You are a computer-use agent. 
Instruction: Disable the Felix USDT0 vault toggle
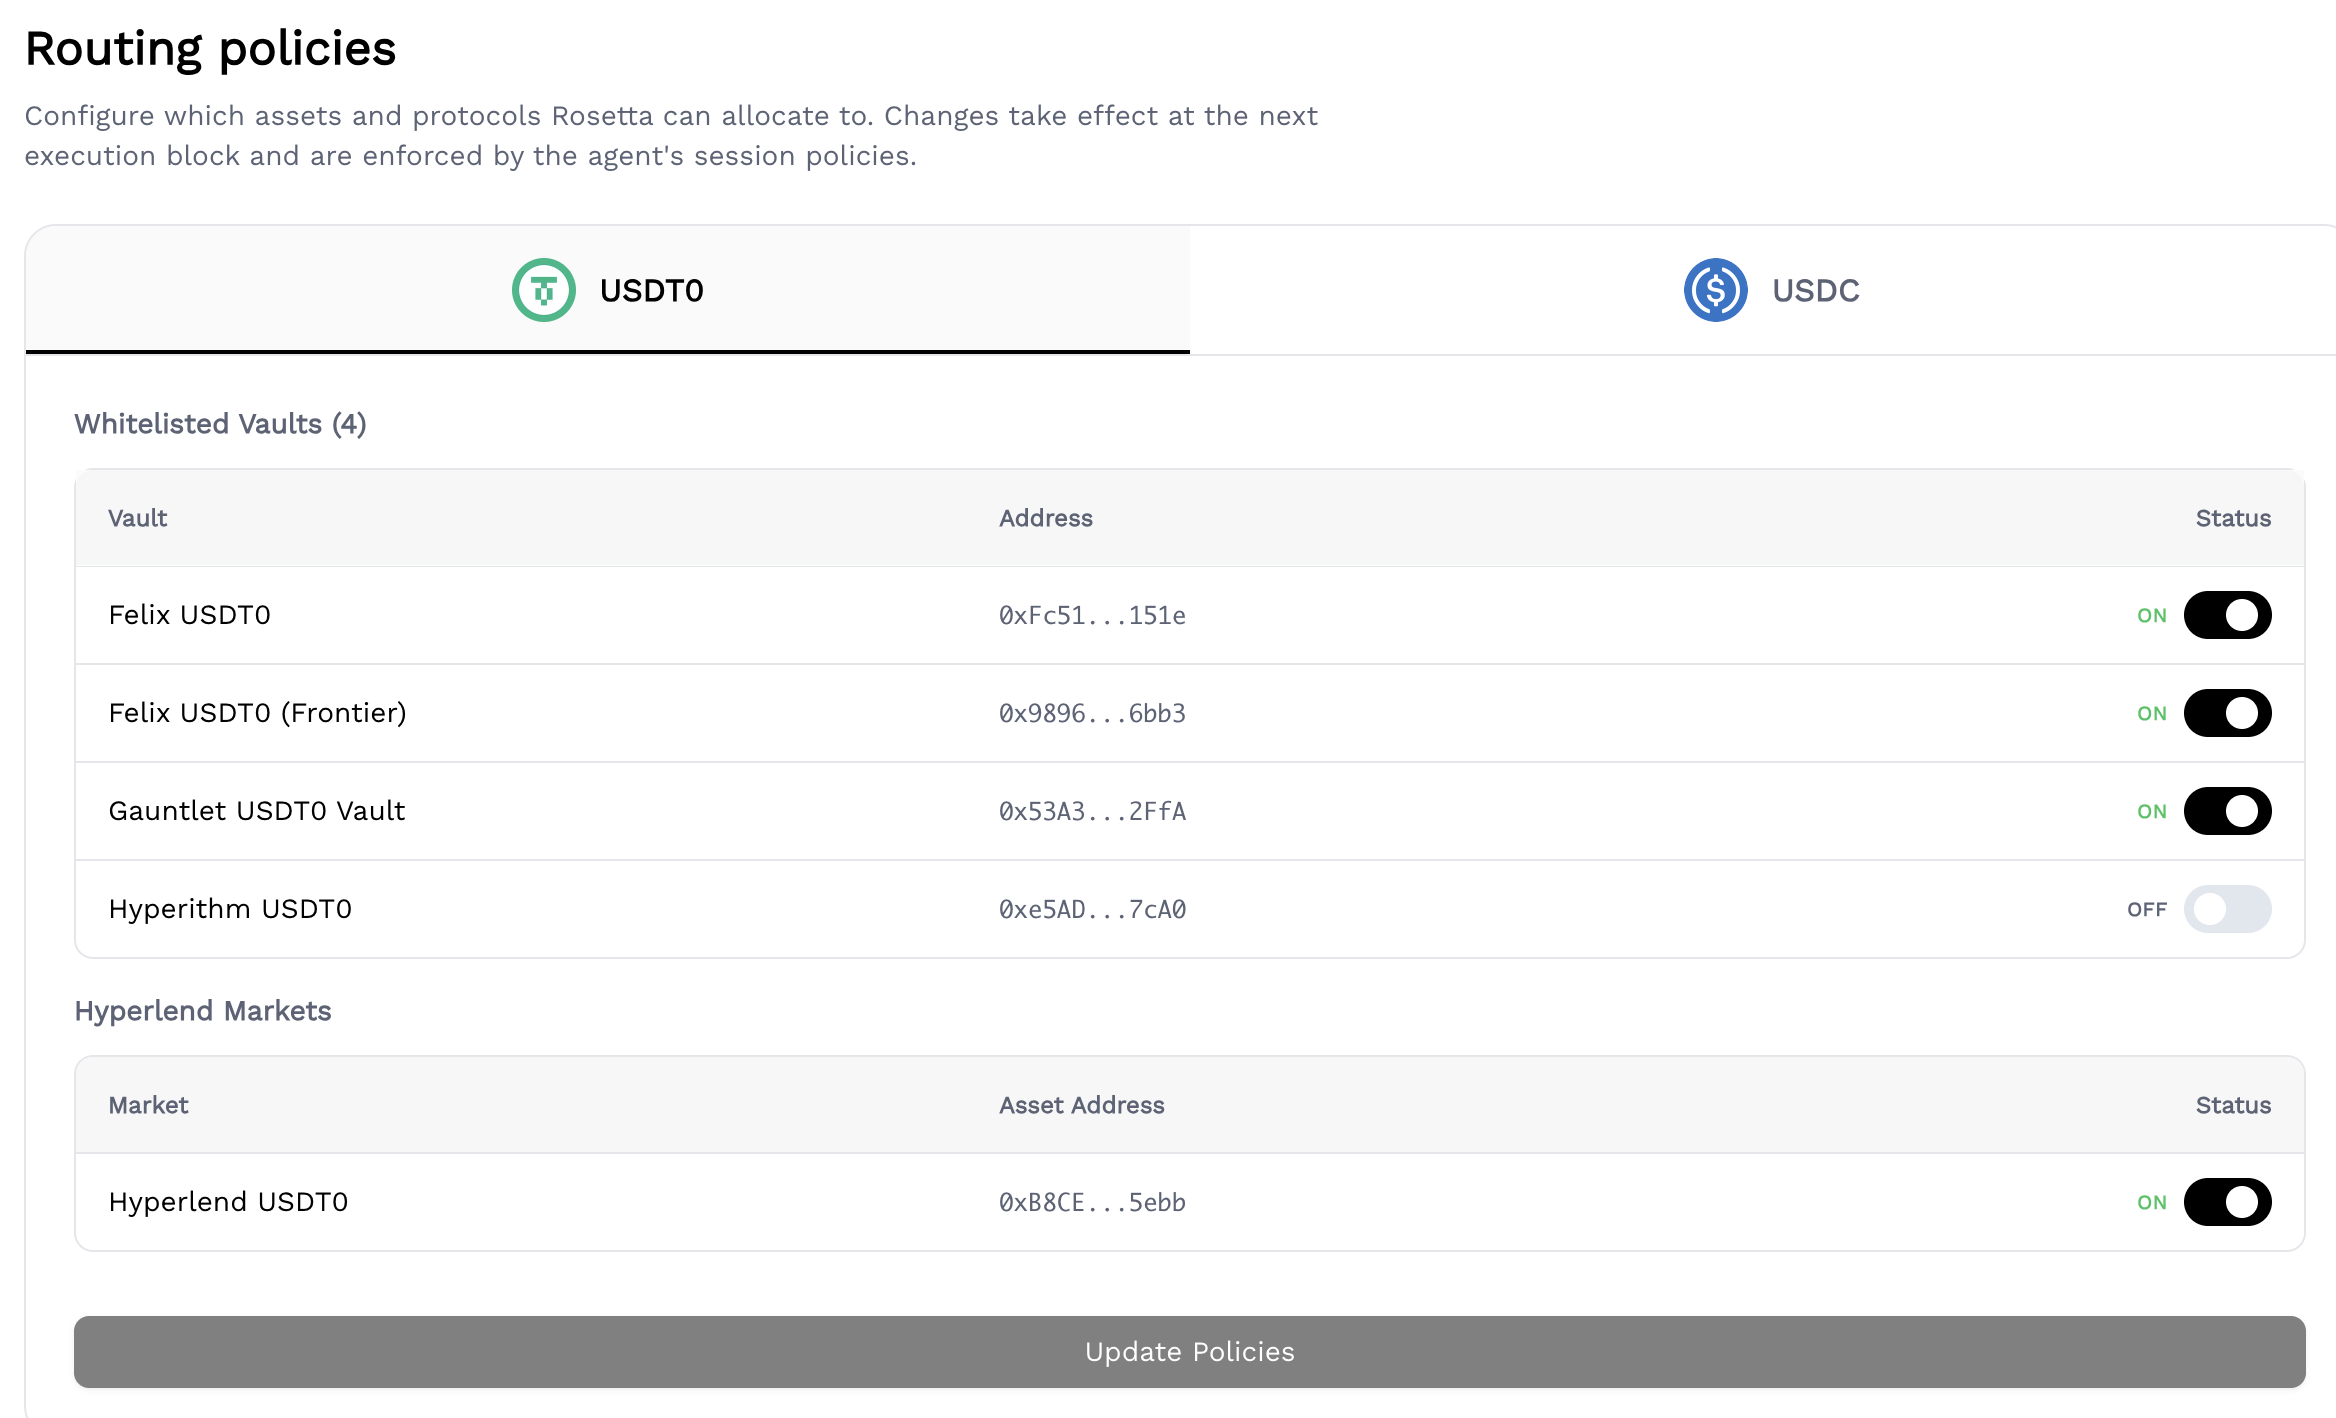click(x=2227, y=615)
